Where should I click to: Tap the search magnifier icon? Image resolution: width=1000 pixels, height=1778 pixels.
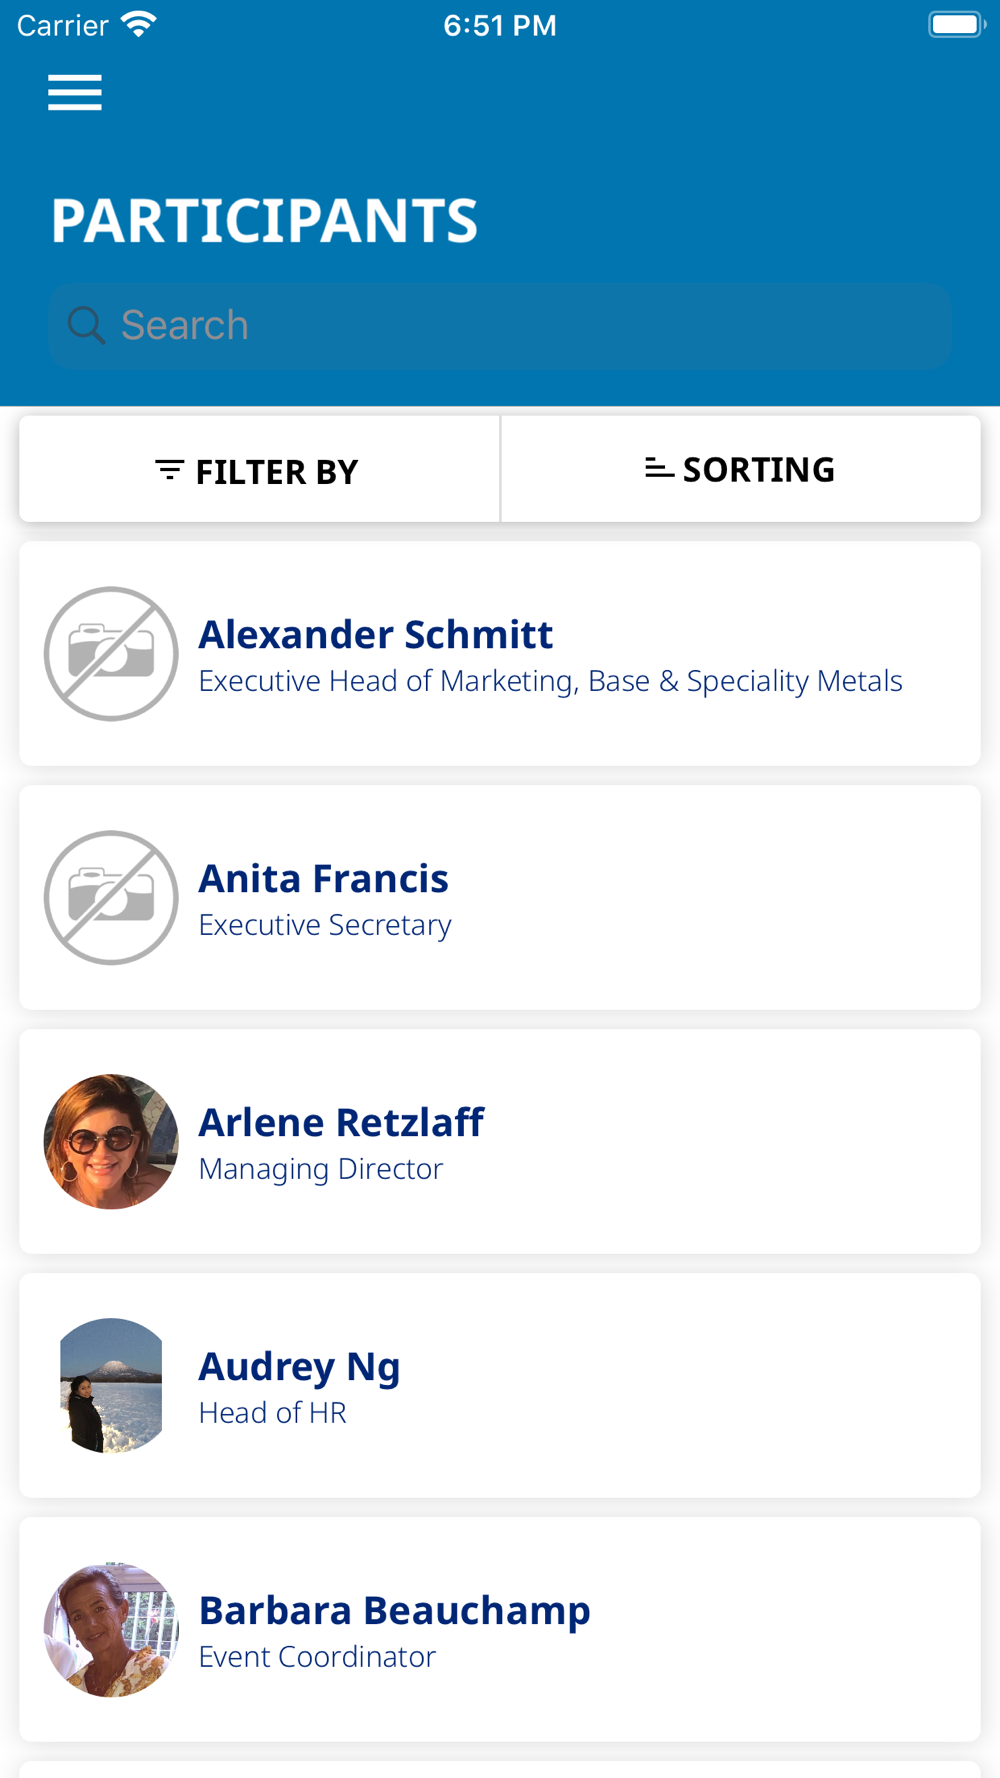[86, 326]
